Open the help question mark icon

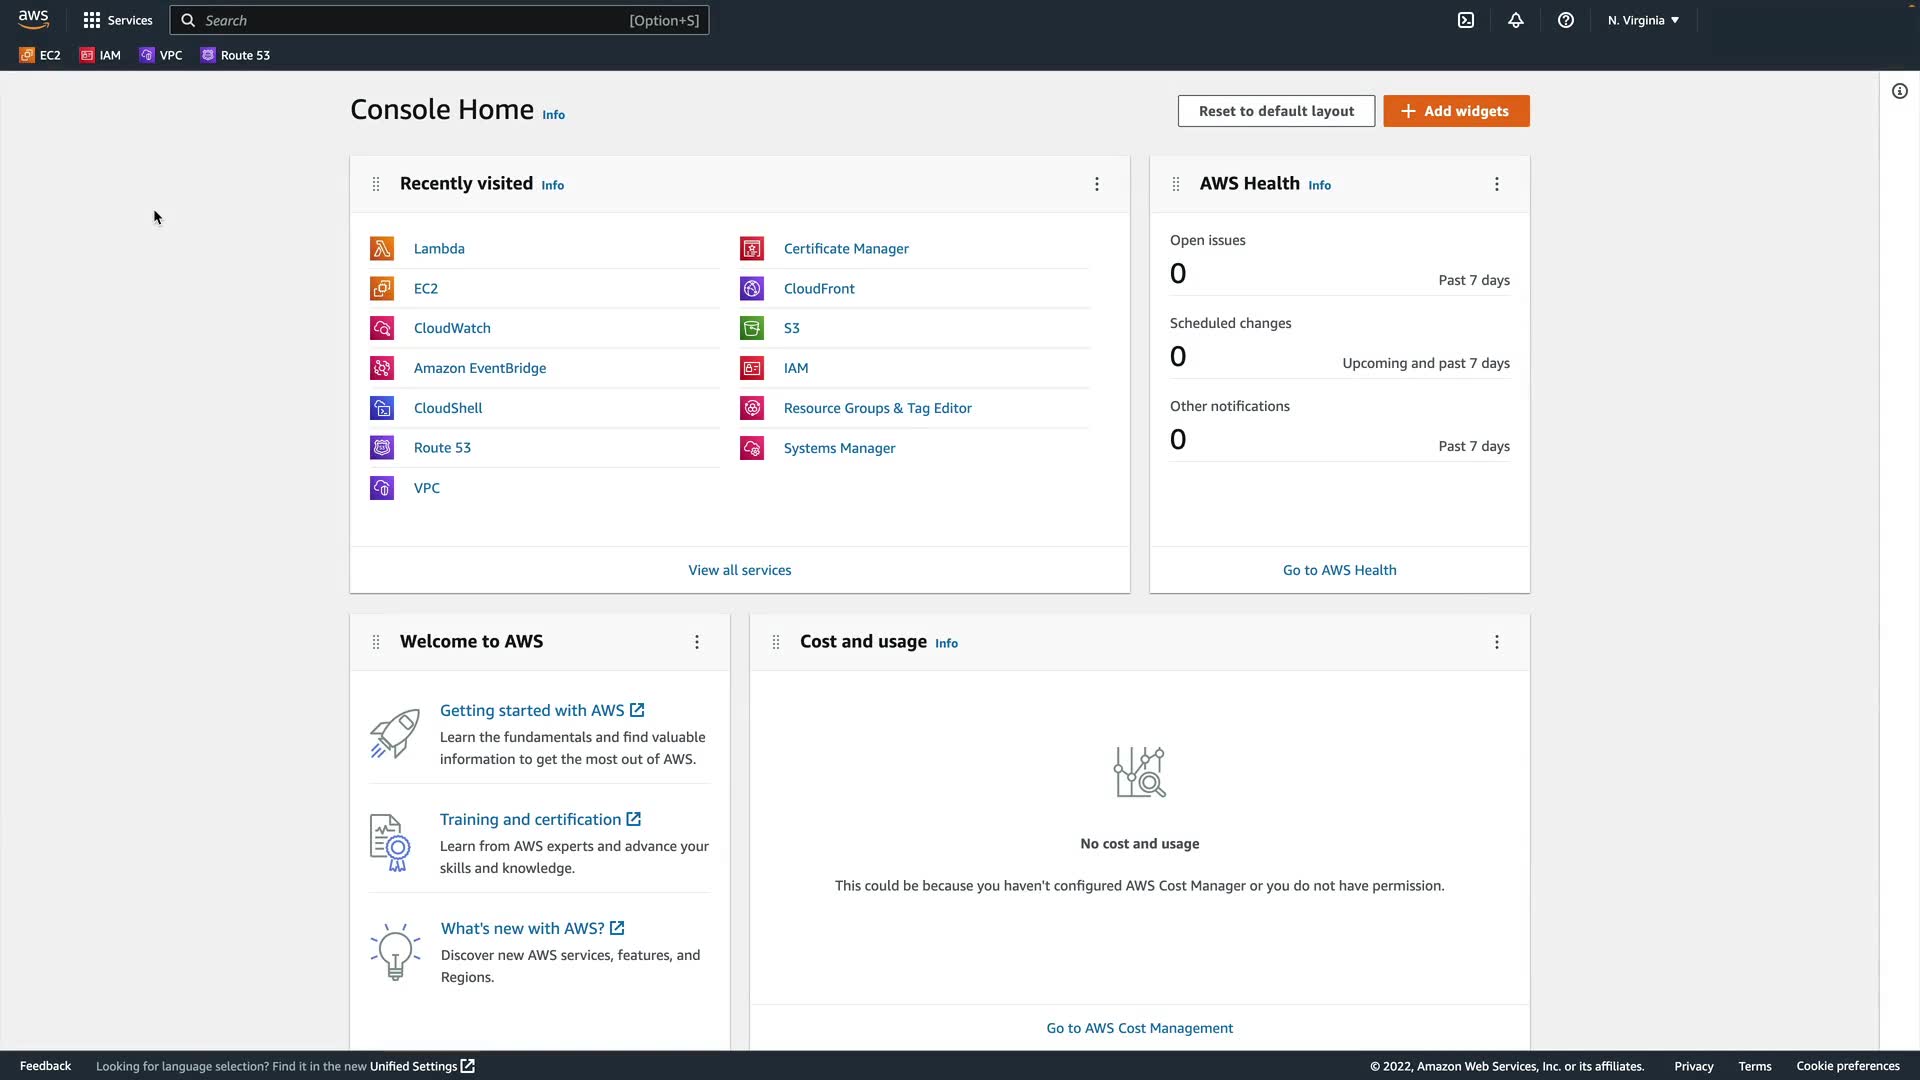point(1566,20)
